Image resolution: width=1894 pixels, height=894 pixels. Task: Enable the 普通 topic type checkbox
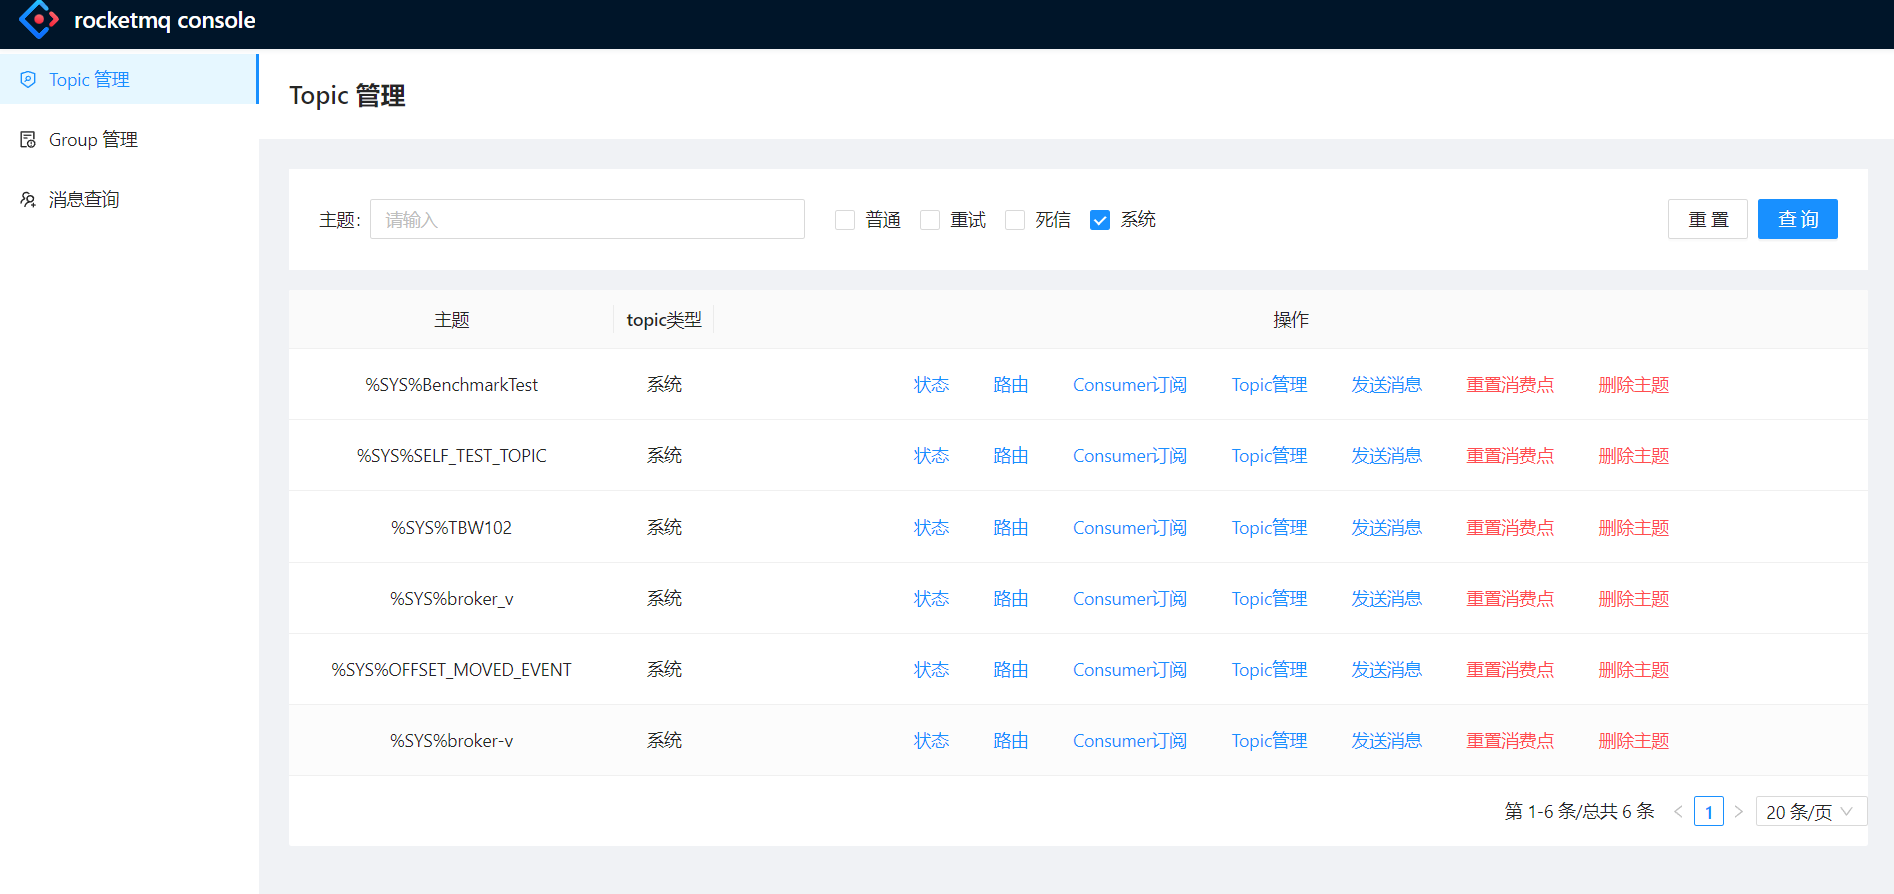point(845,220)
